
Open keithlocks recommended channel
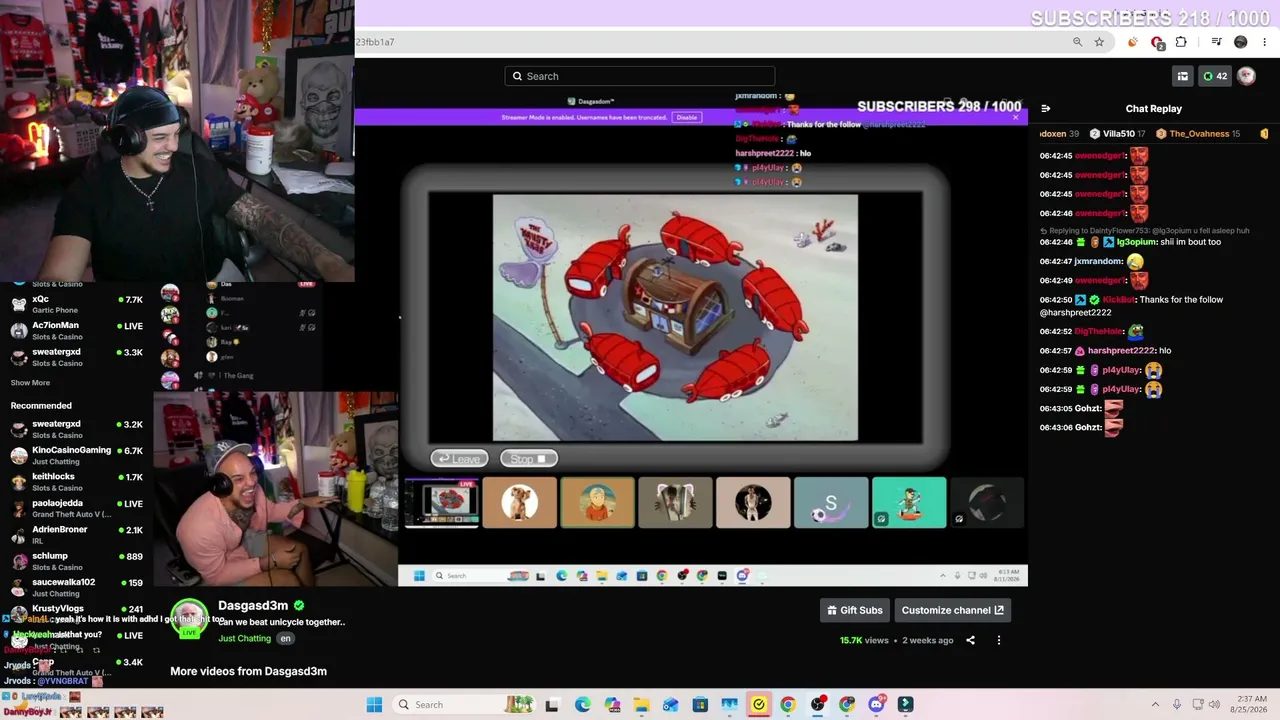coord(78,482)
